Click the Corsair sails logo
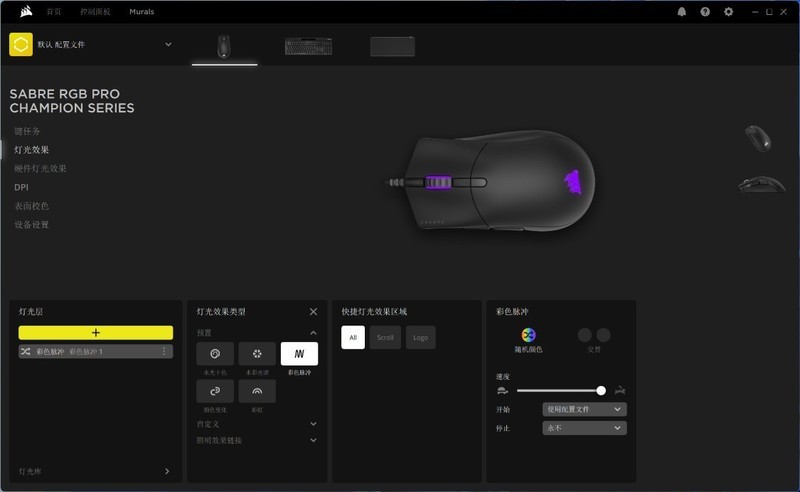The image size is (800, 492). point(26,11)
